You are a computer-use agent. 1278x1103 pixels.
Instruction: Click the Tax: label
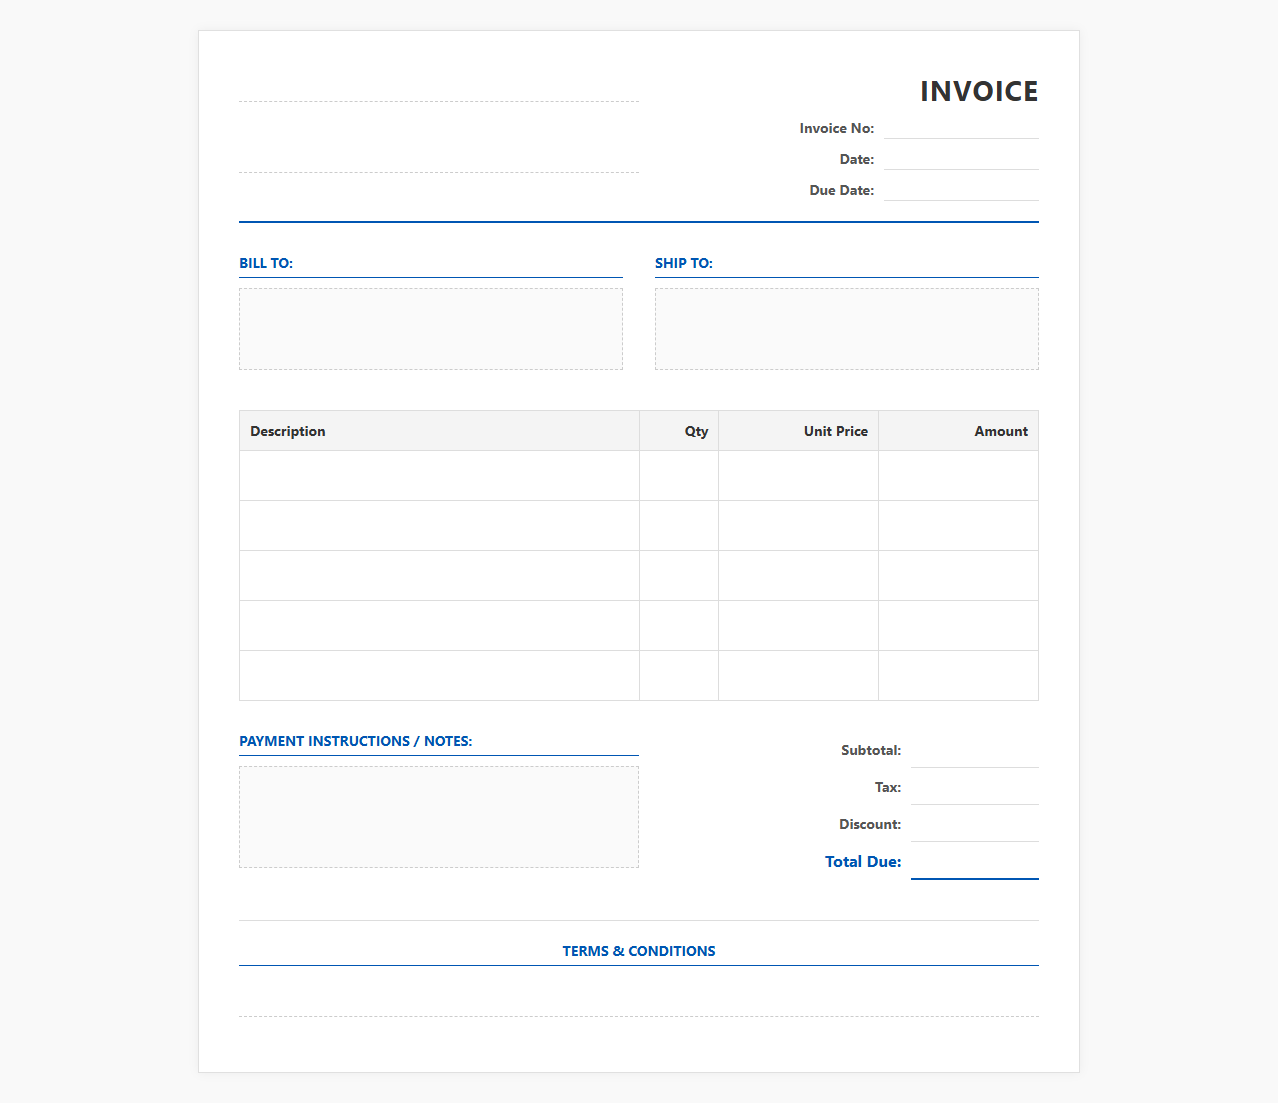coord(888,787)
